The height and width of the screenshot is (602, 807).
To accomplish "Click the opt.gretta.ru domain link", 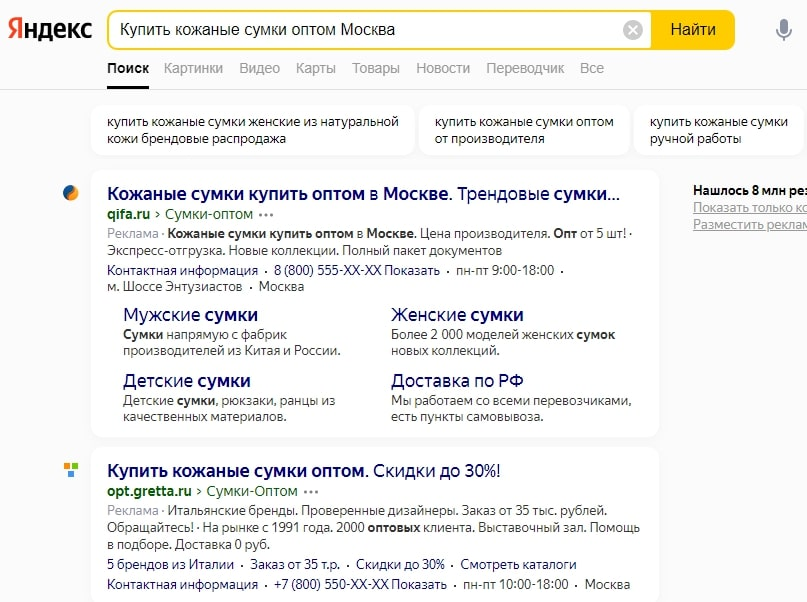I will coord(149,491).
